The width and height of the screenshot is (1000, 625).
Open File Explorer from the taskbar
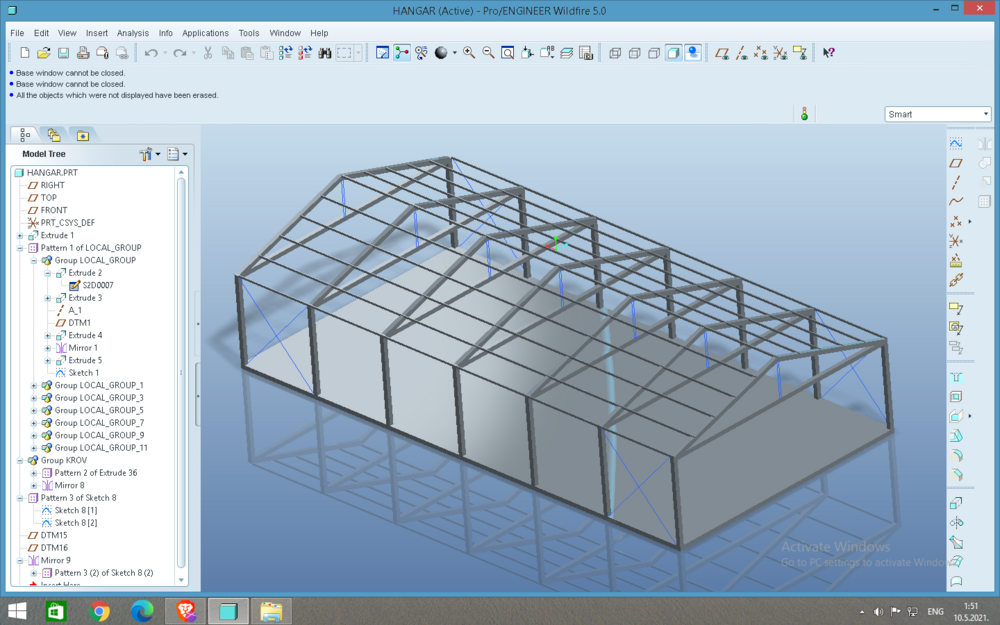(x=271, y=611)
